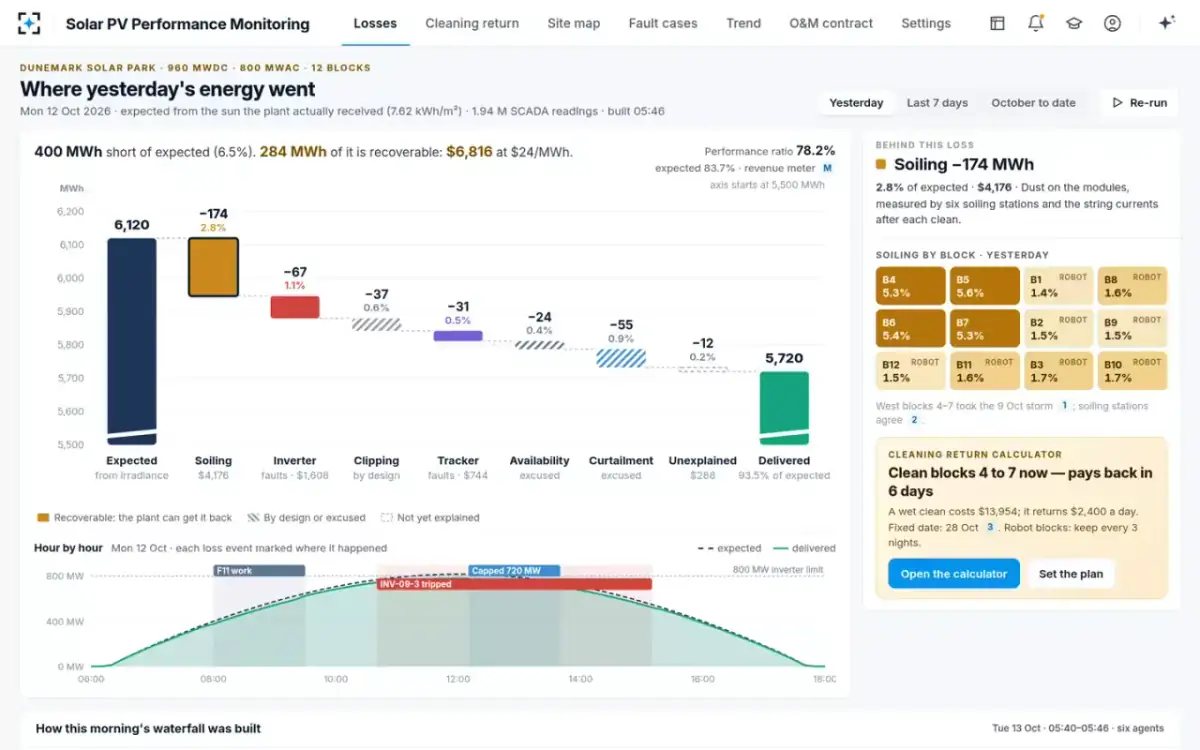Select the hatched Clipping loss bar
This screenshot has width=1200, height=750.
point(376,324)
